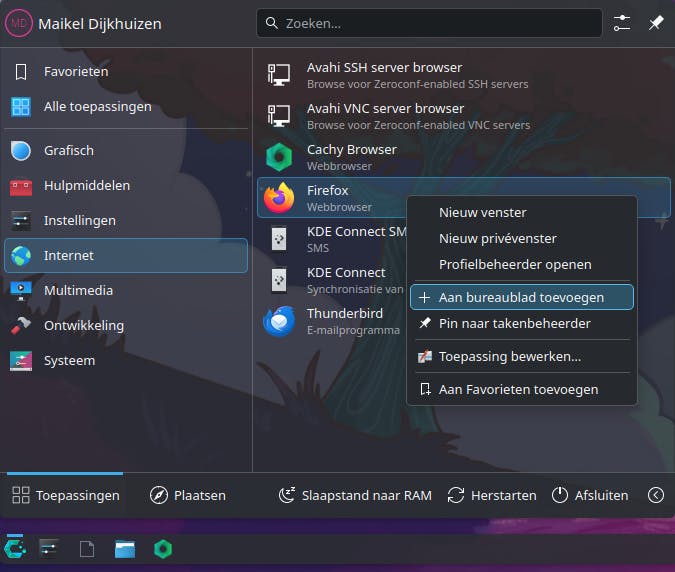Image resolution: width=675 pixels, height=572 pixels.
Task: Switch to the Plaatsen tab
Action: pos(188,495)
